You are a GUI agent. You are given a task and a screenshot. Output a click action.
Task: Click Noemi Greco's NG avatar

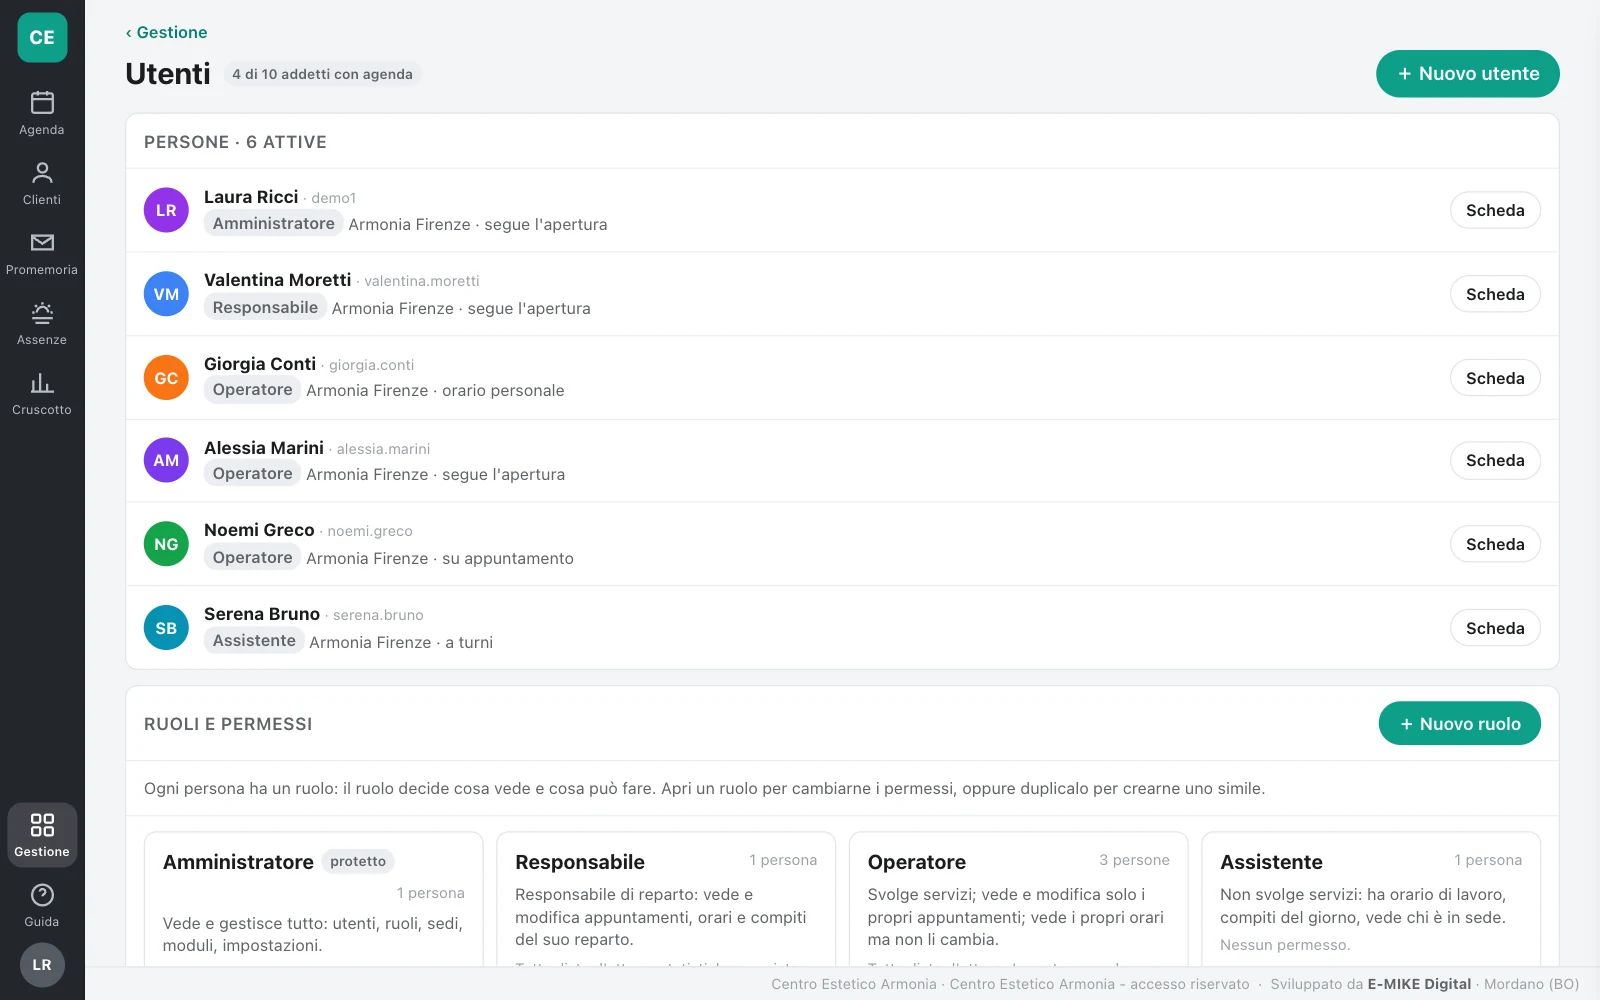[x=166, y=544]
